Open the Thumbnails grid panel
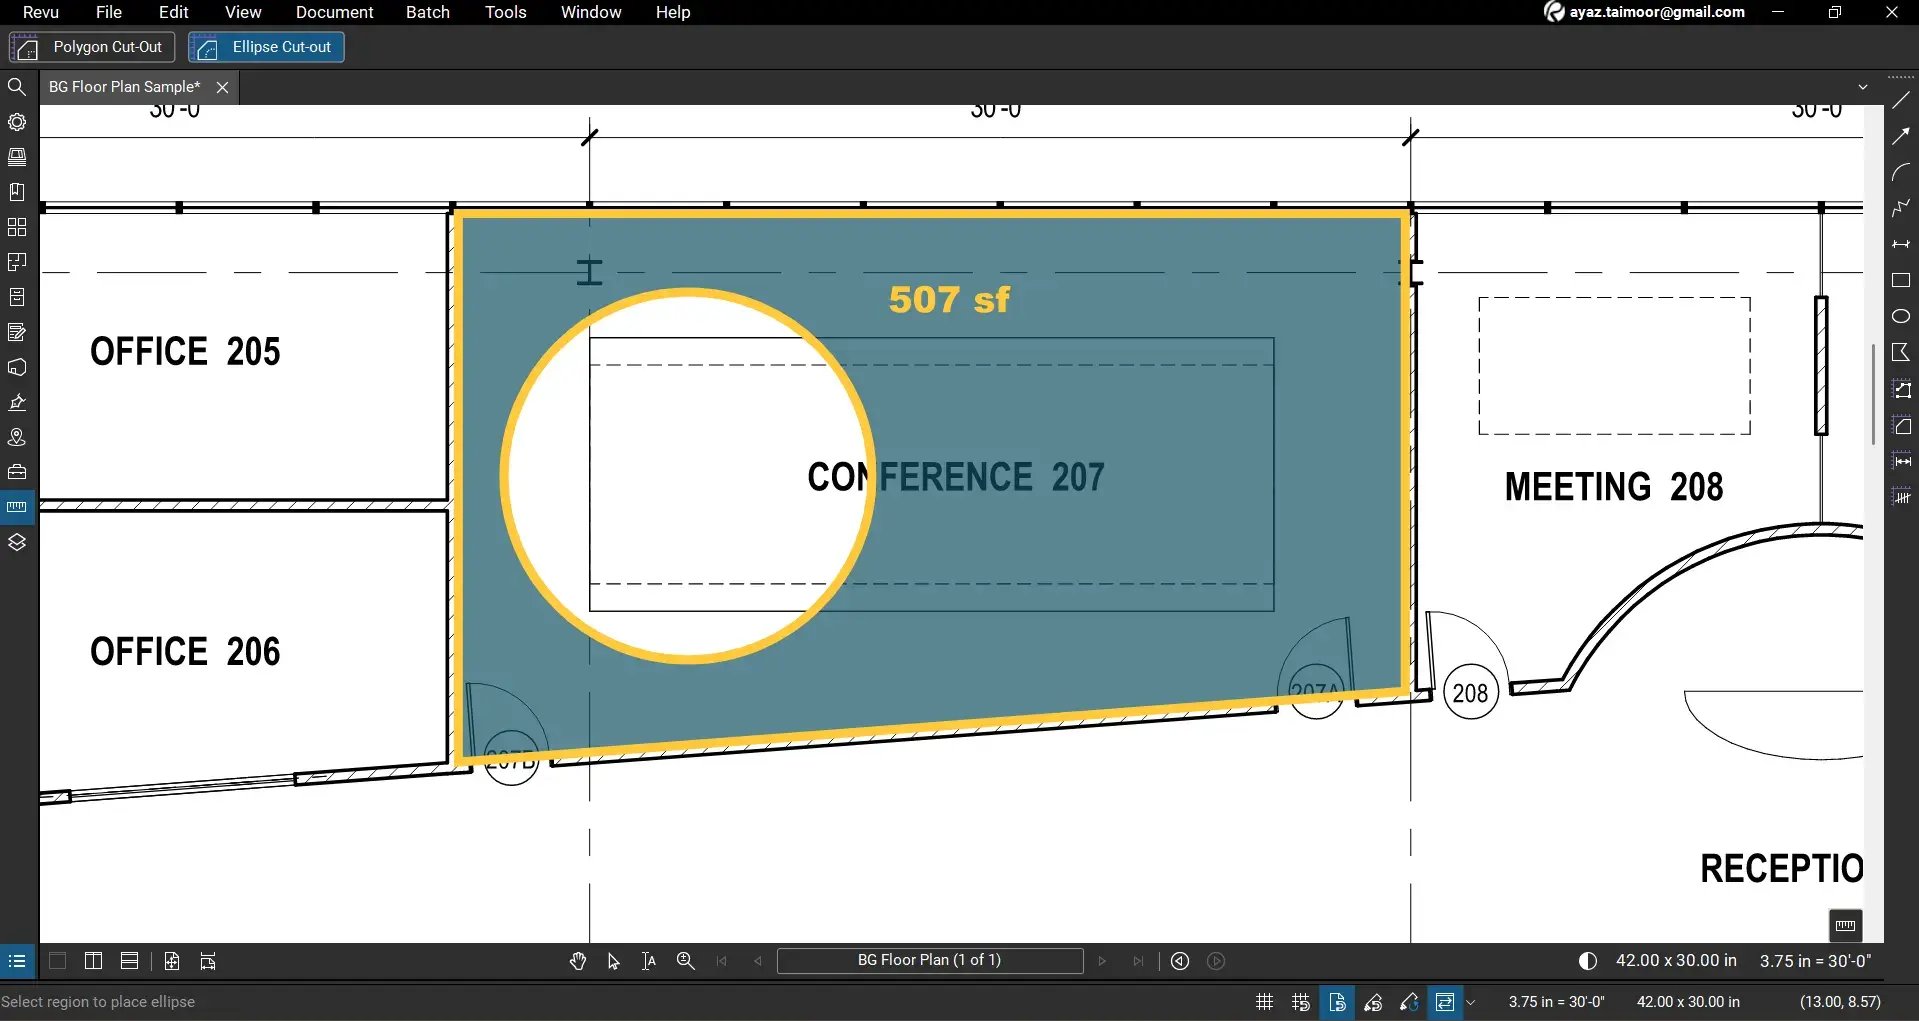This screenshot has width=1919, height=1021. coord(17,227)
